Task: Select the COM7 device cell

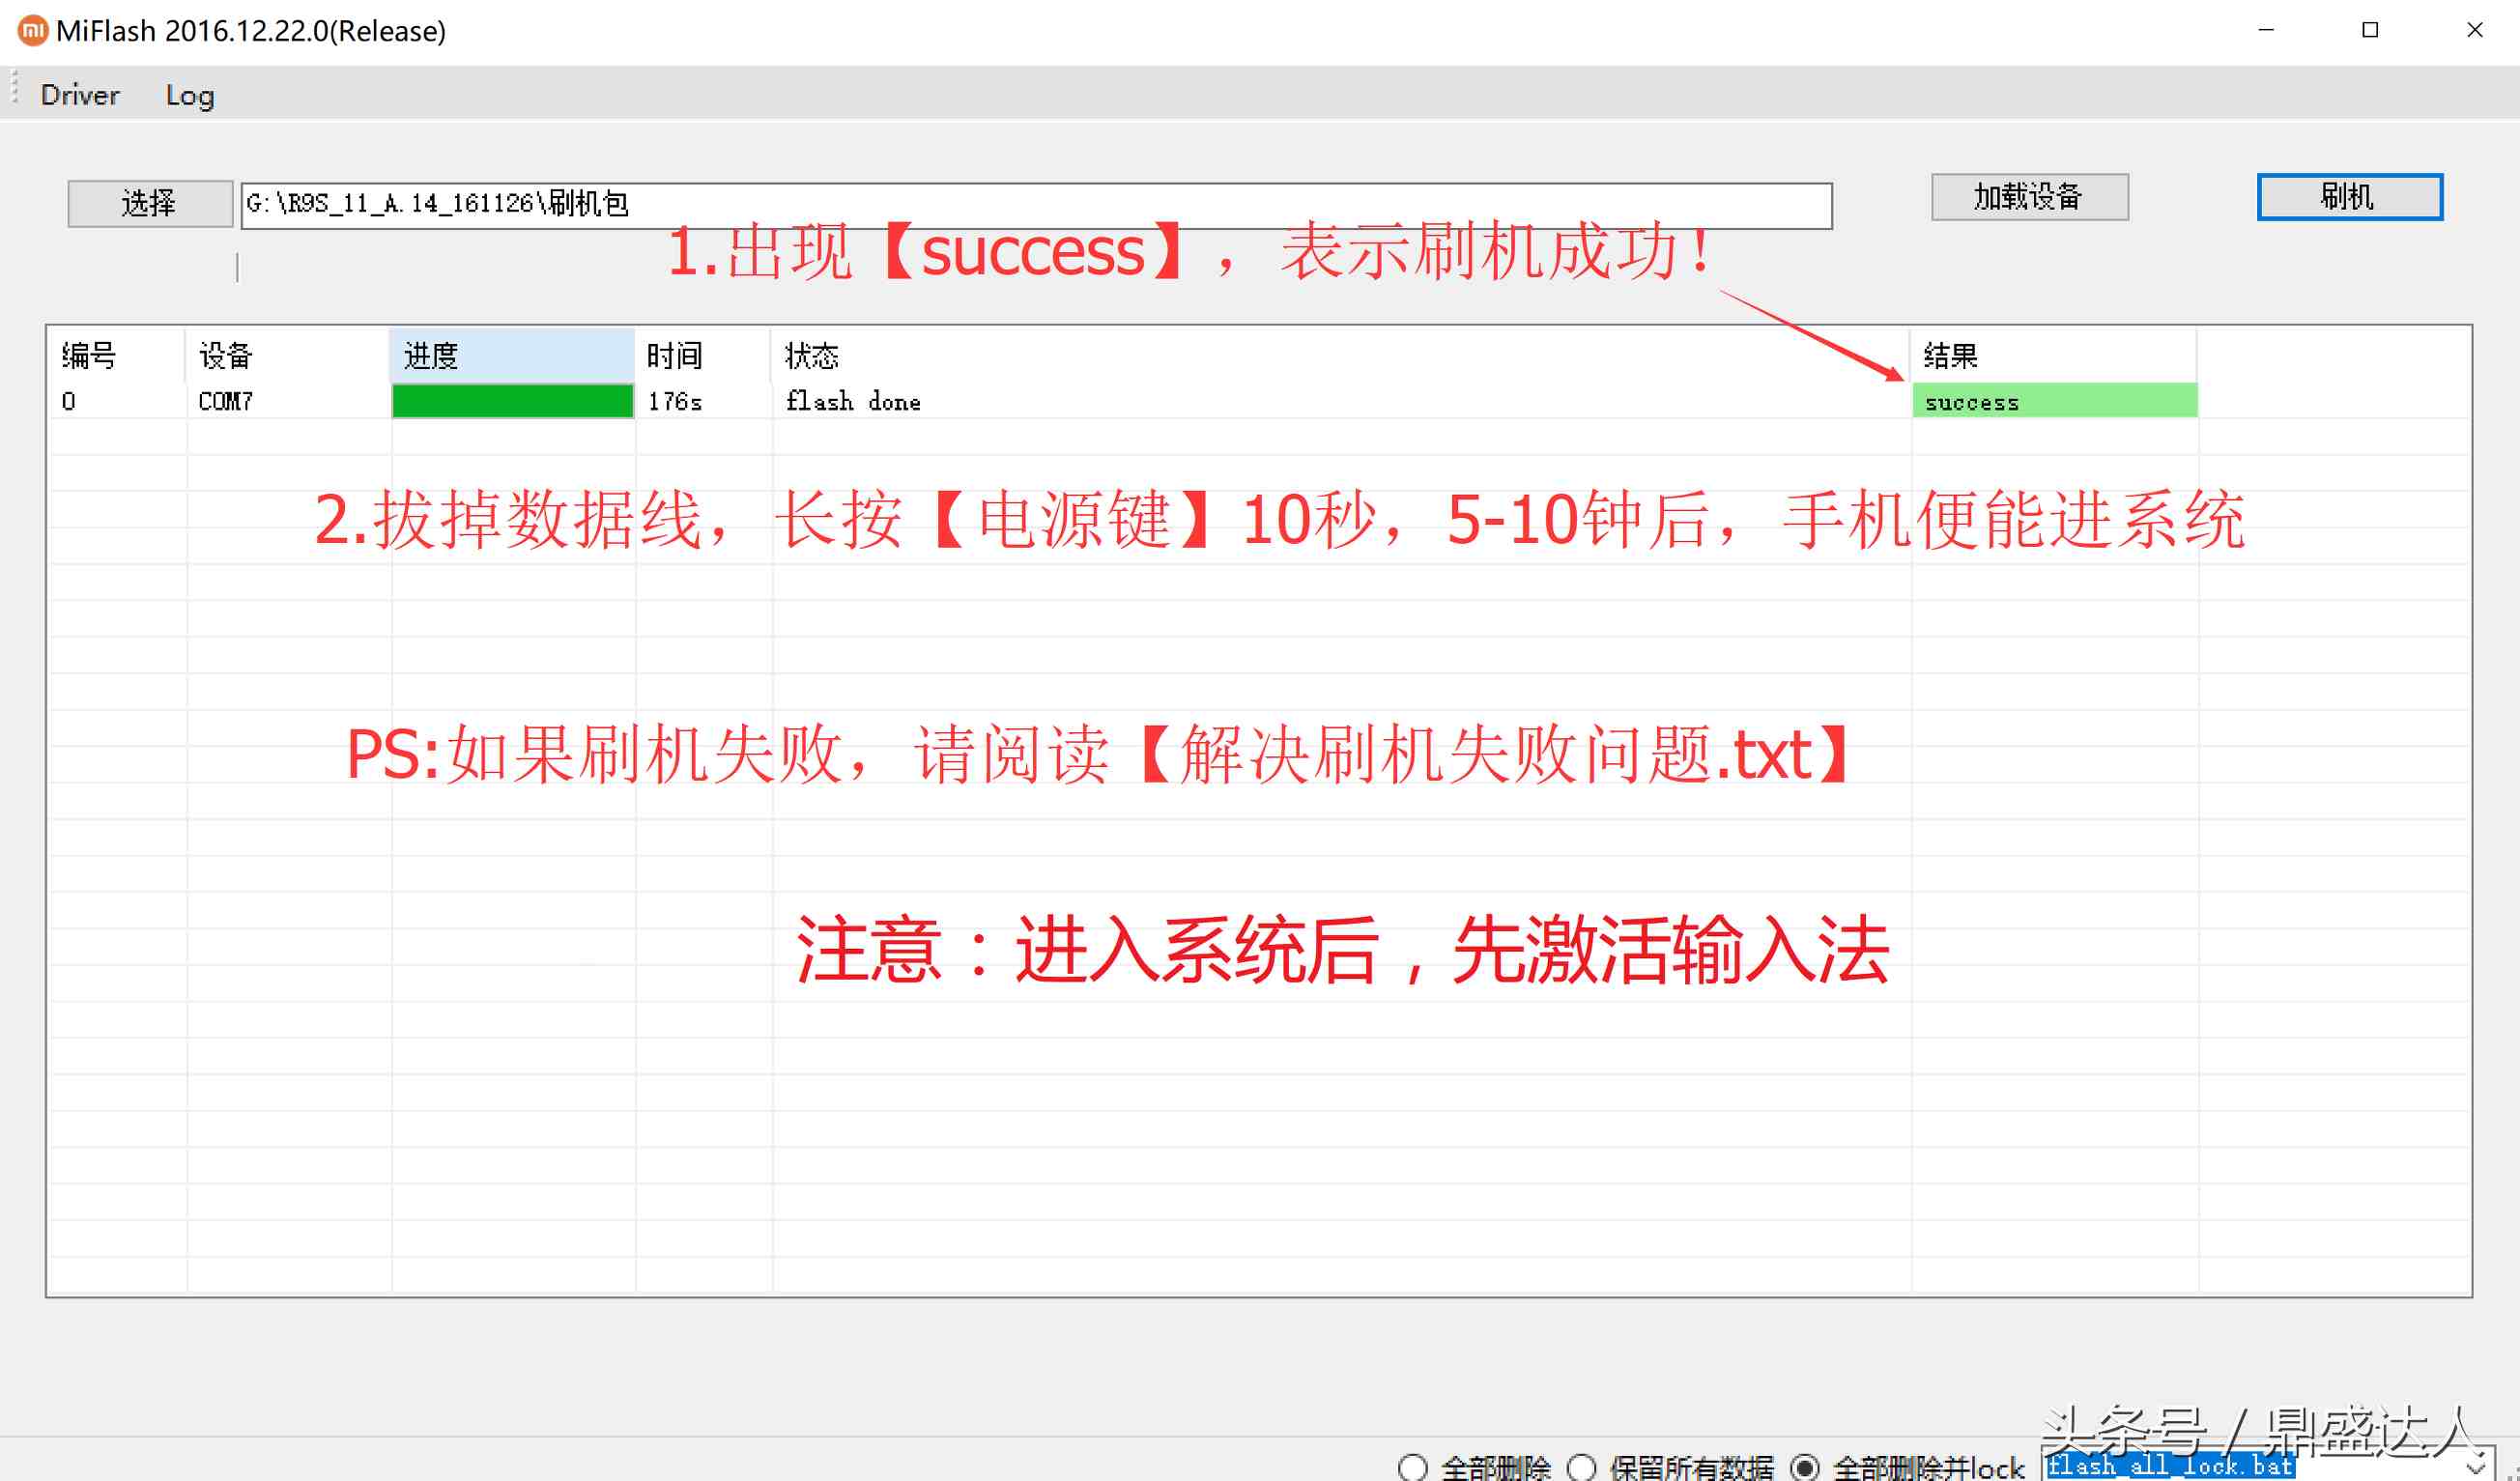Action: pos(287,401)
